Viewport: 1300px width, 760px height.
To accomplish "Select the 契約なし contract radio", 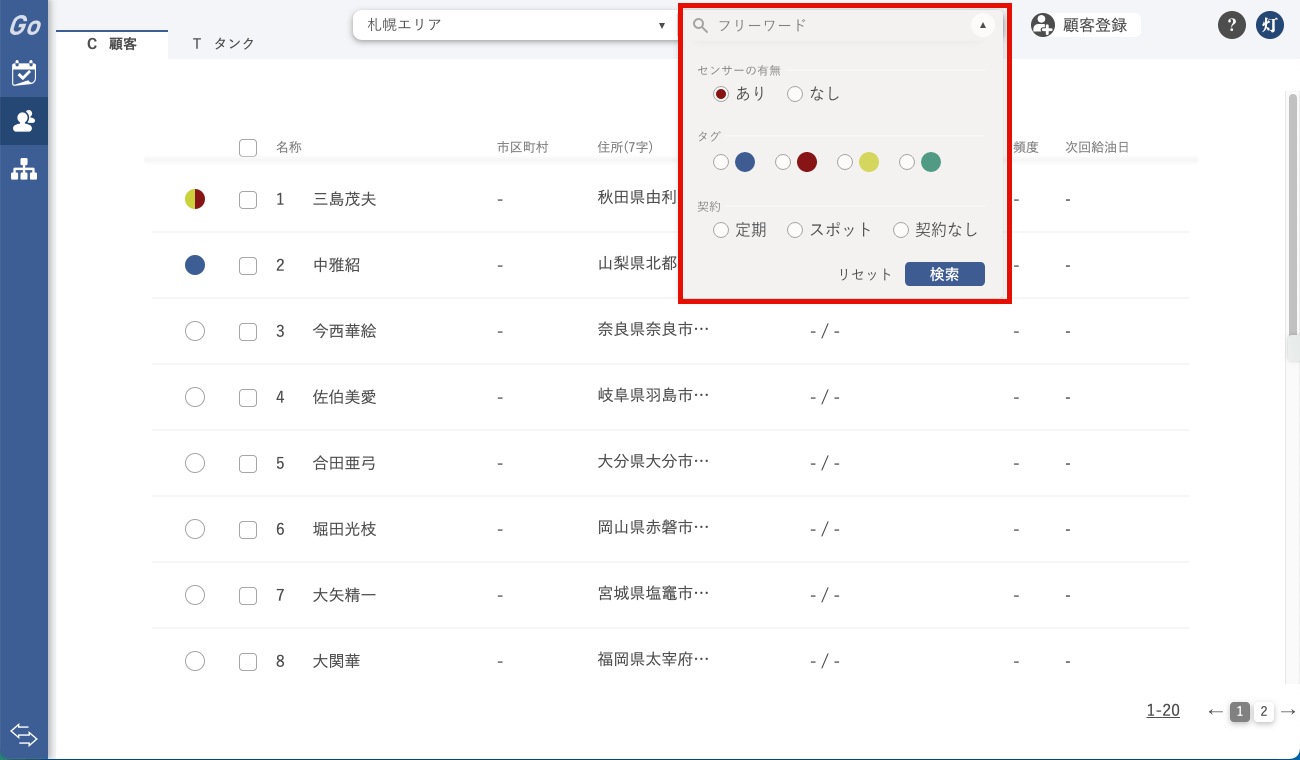I will (x=901, y=230).
